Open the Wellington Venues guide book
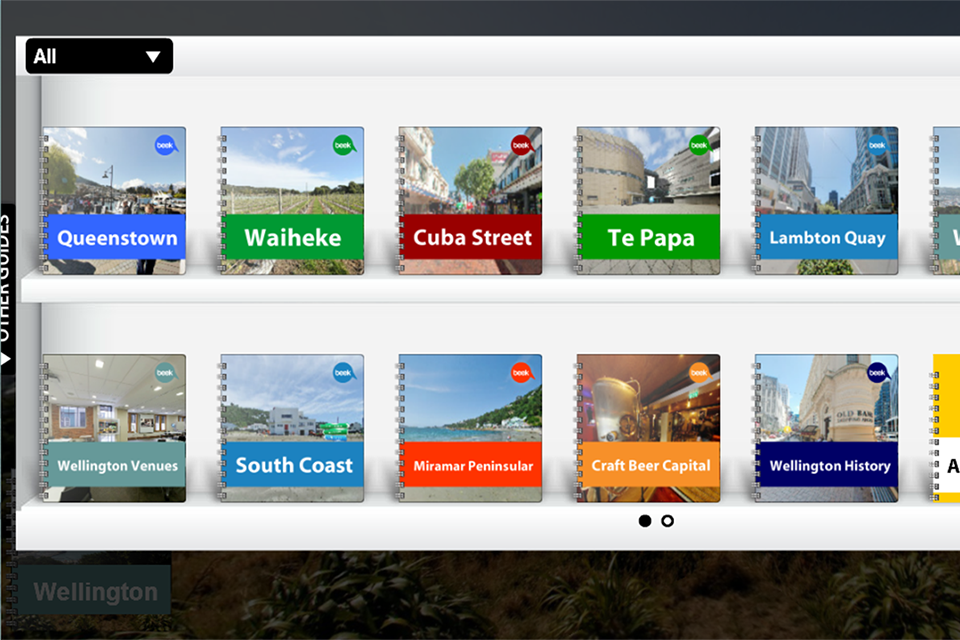 (114, 428)
